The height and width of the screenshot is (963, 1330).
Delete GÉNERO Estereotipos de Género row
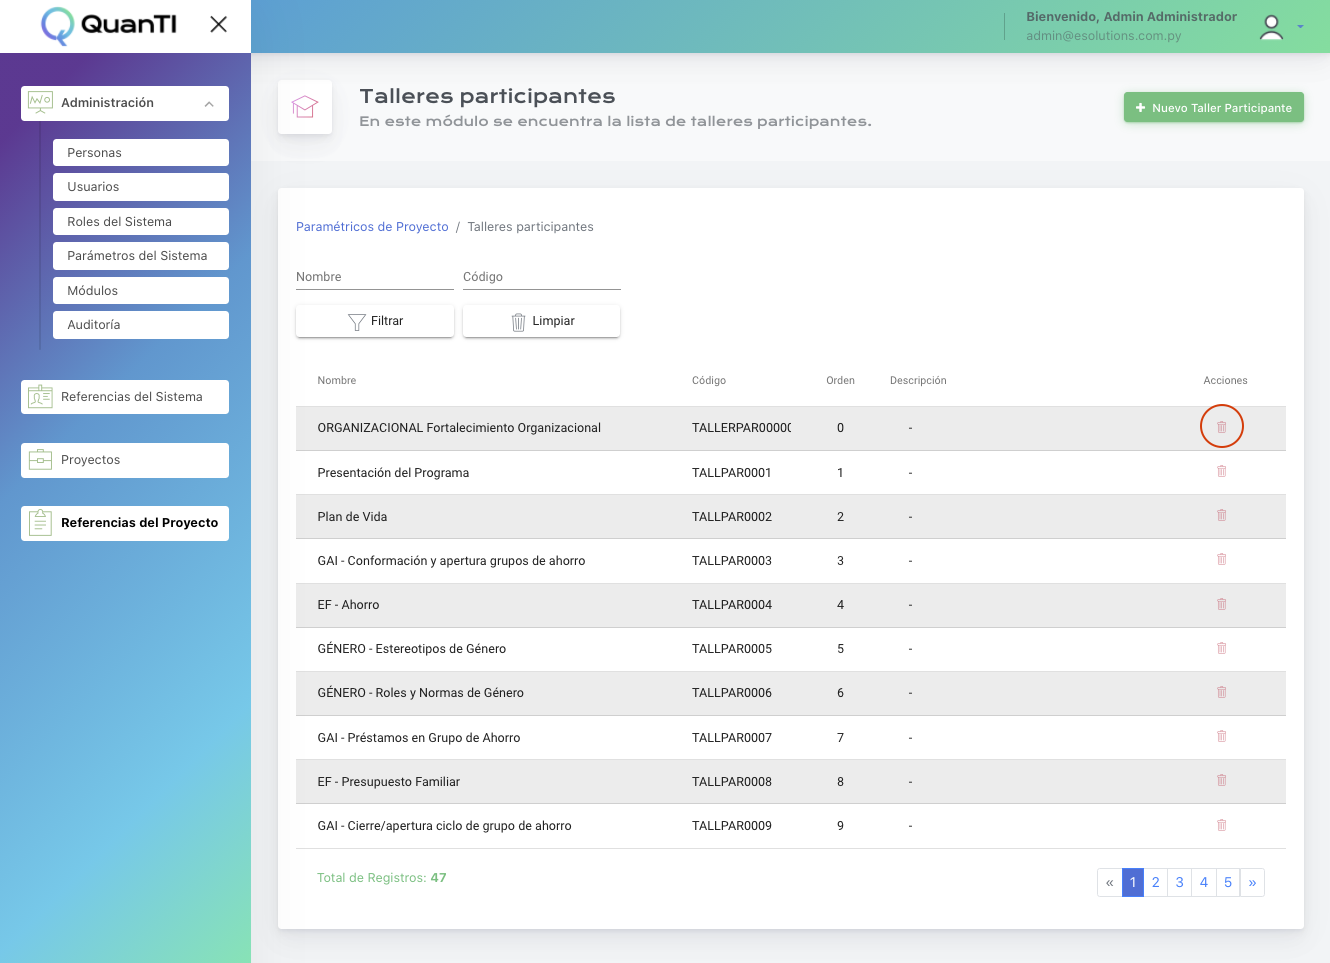click(x=1221, y=648)
